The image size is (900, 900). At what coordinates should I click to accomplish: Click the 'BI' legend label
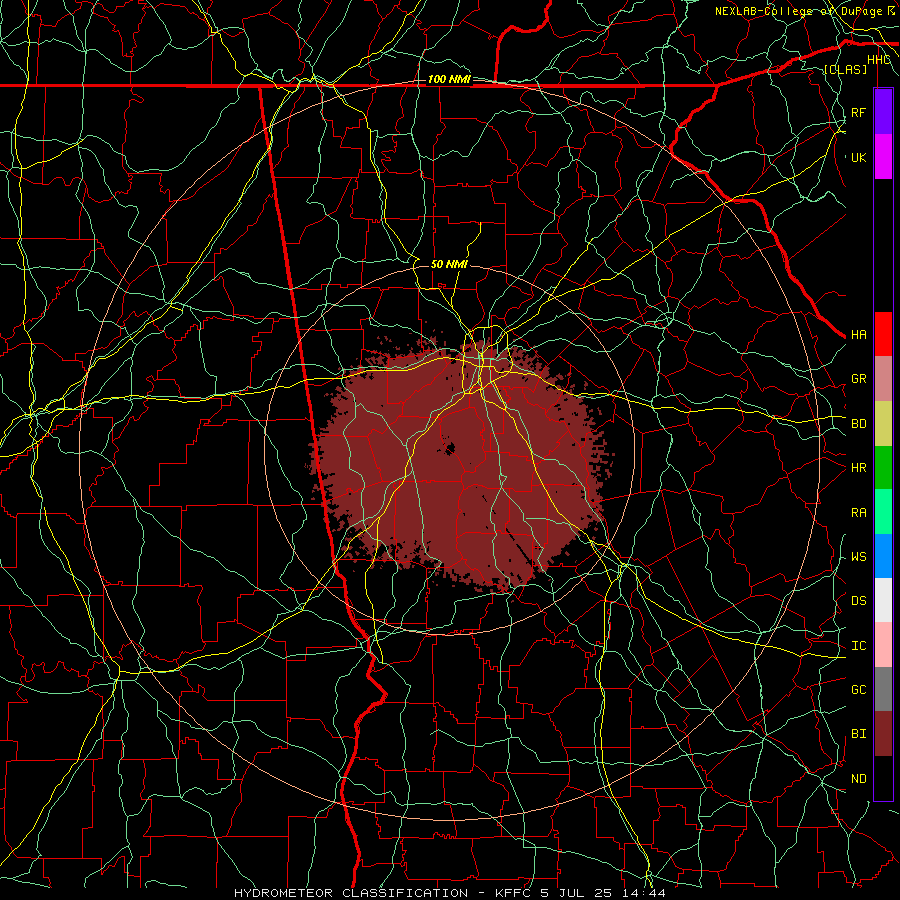858,734
